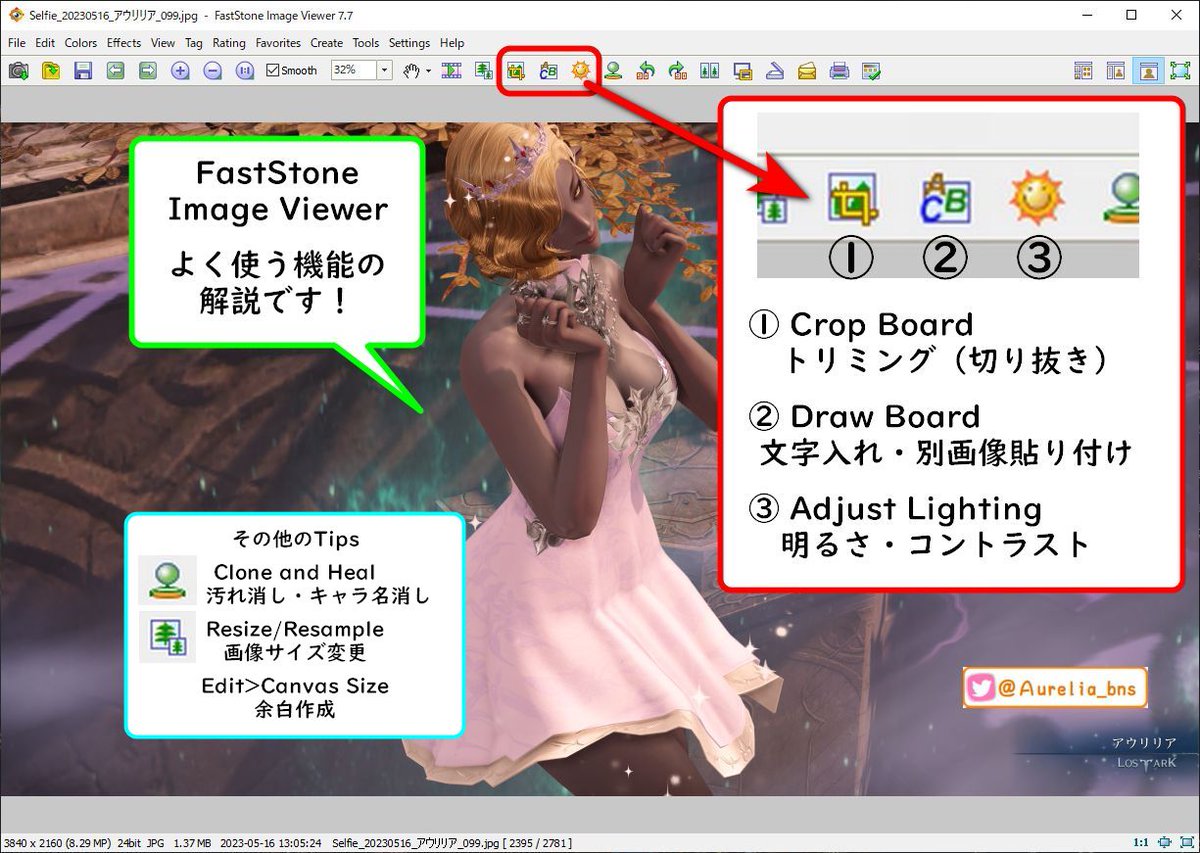1200x853 pixels.
Task: Open the File menu
Action: [x=17, y=43]
